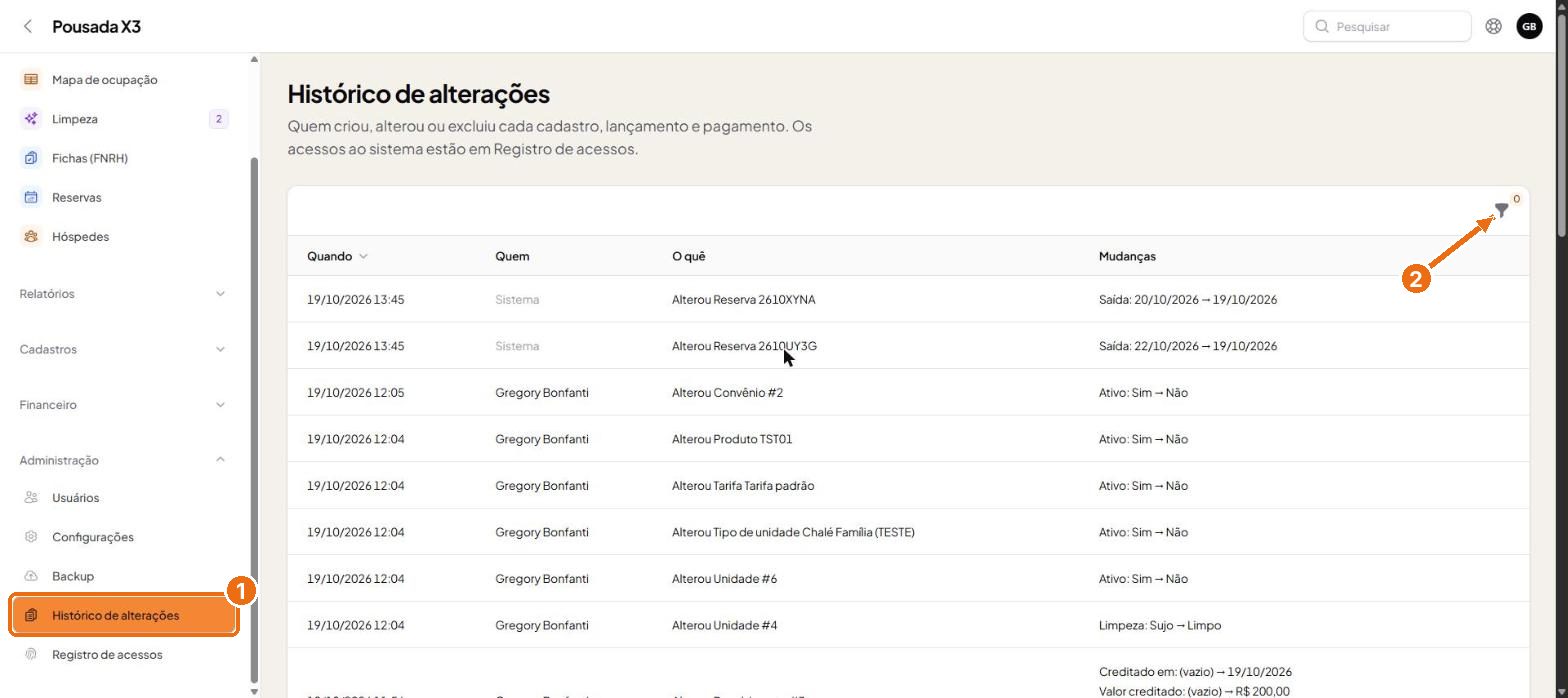The height and width of the screenshot is (698, 1568).
Task: Click the Limpeza: Sujo → Limpo cell
Action: [1160, 626]
